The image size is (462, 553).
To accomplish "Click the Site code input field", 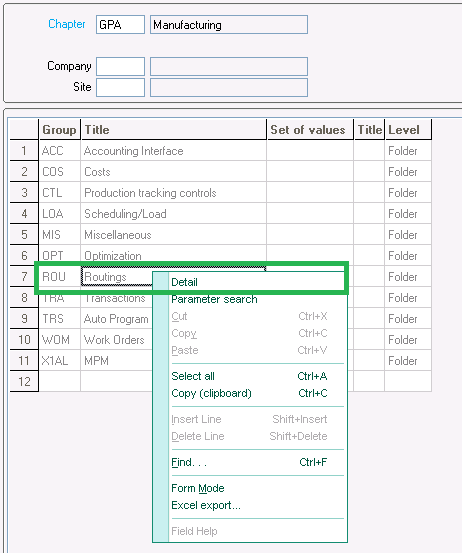I will (120, 87).
